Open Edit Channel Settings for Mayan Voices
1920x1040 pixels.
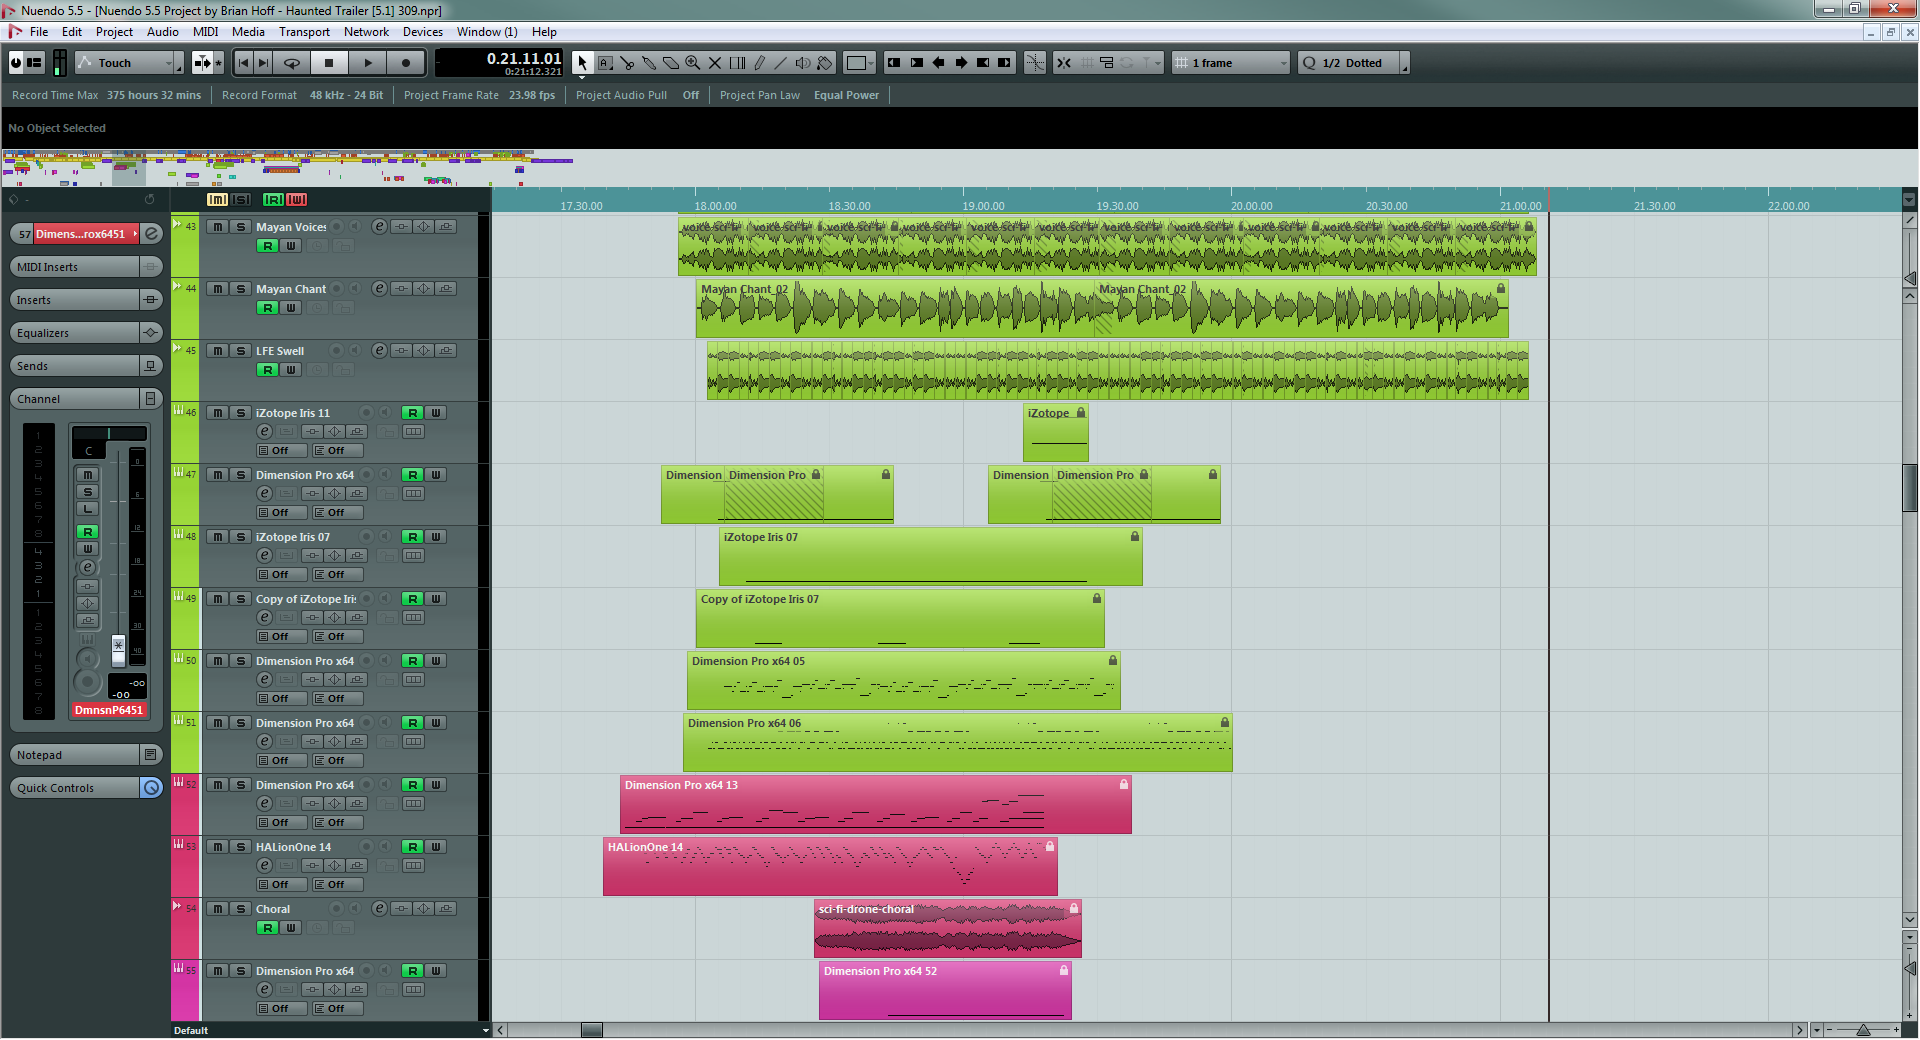pos(379,227)
